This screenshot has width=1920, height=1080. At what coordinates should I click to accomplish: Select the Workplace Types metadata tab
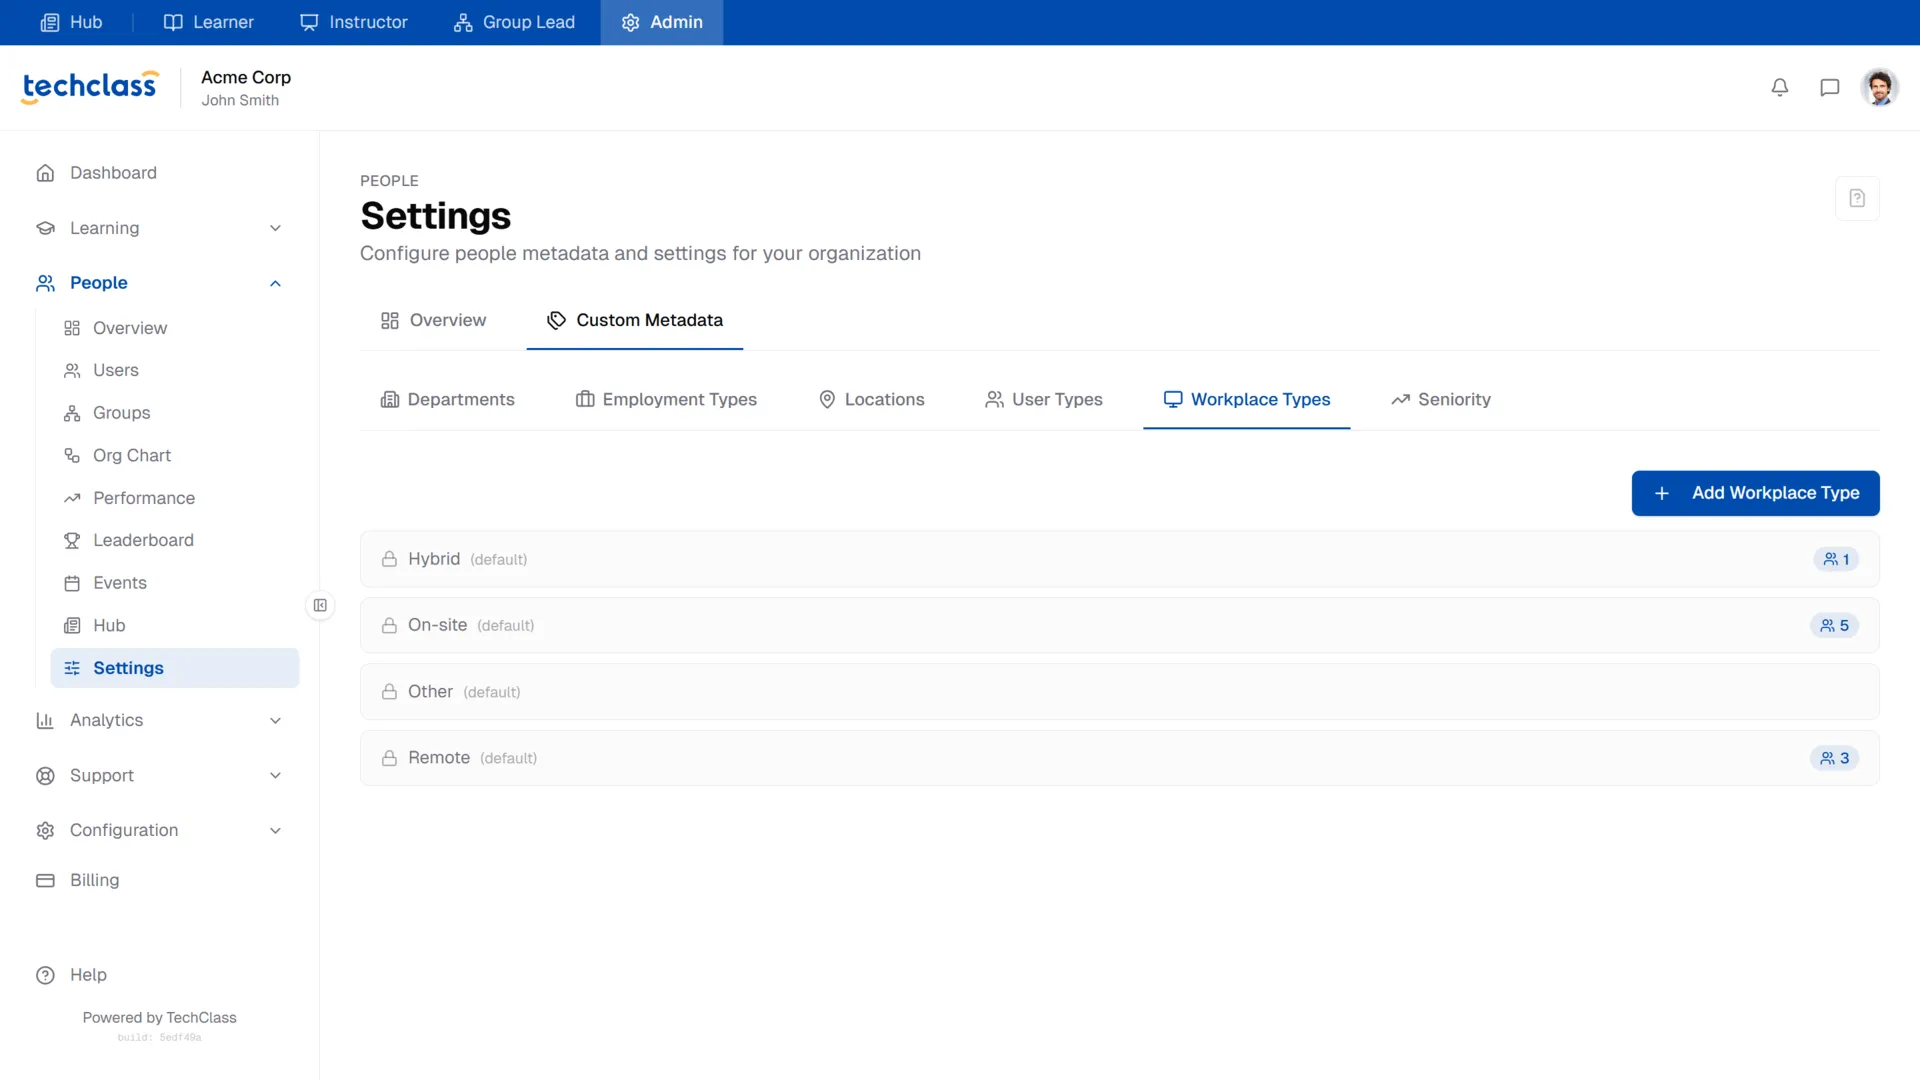[x=1246, y=400]
